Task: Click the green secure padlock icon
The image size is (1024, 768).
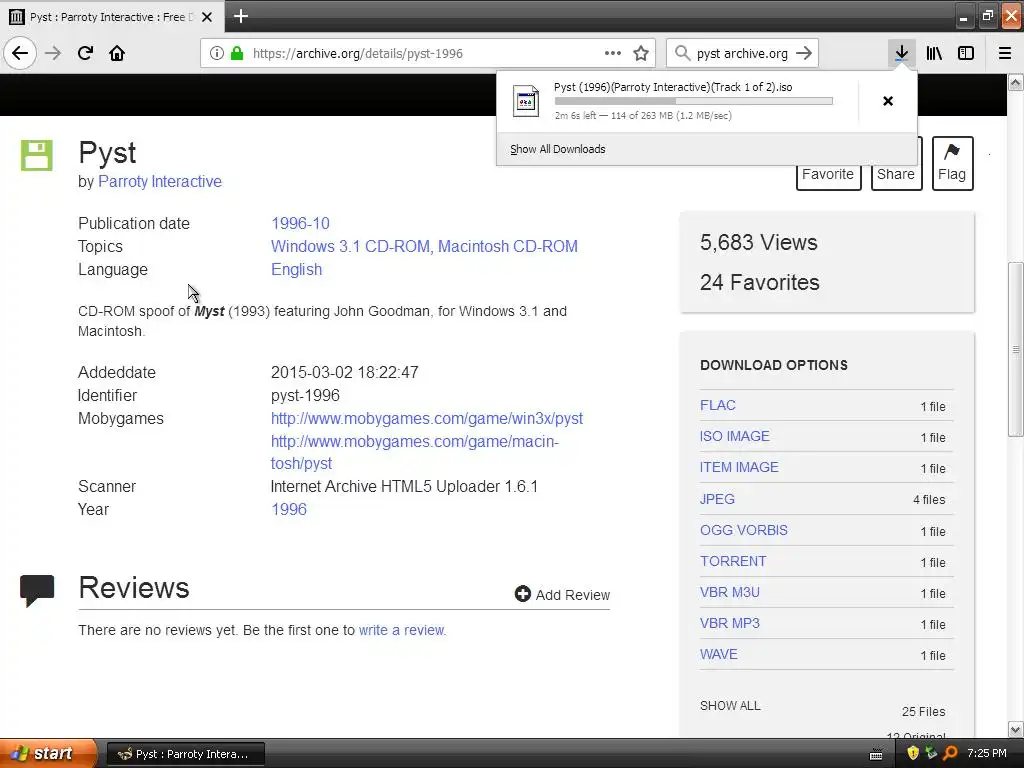Action: 236,53
